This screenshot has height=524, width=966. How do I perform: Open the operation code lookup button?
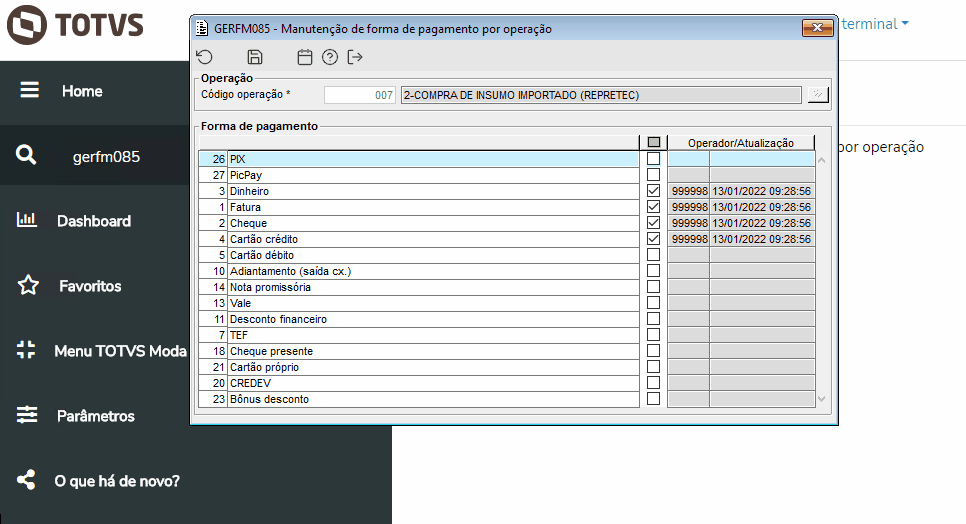[x=818, y=95]
